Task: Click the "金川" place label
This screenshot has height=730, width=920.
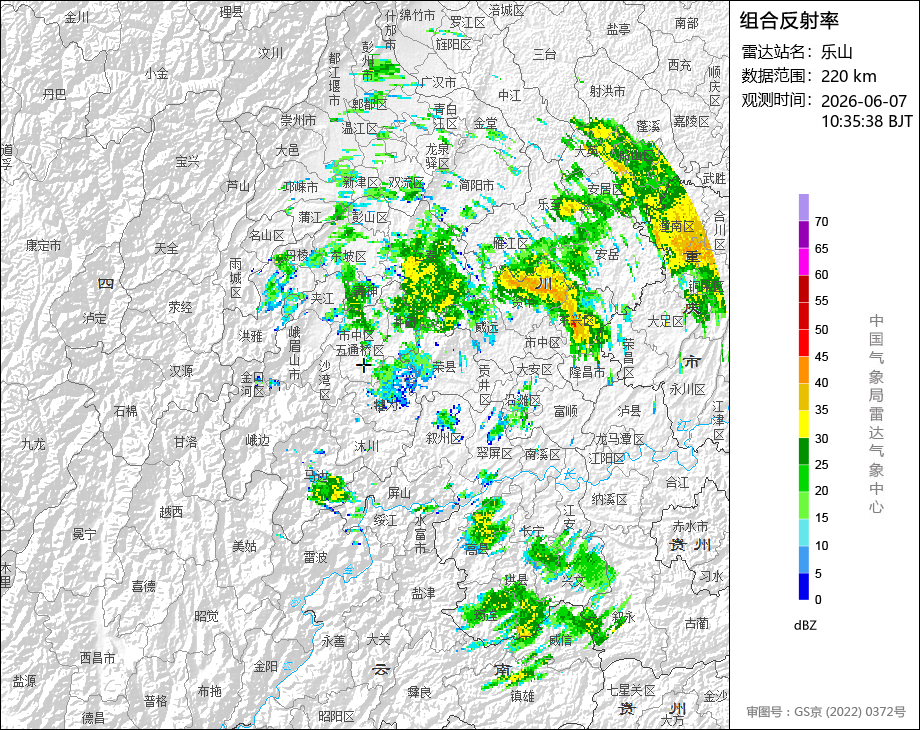Action: click(x=77, y=18)
